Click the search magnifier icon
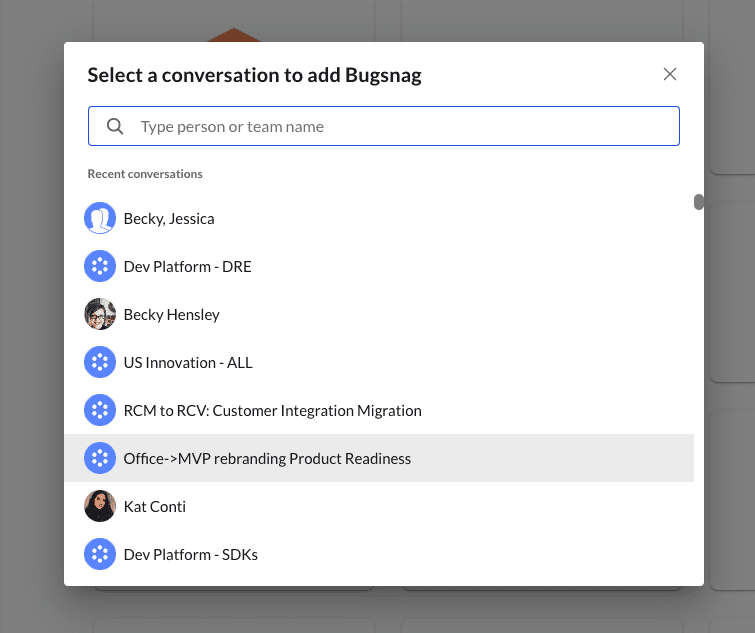 [x=115, y=127]
